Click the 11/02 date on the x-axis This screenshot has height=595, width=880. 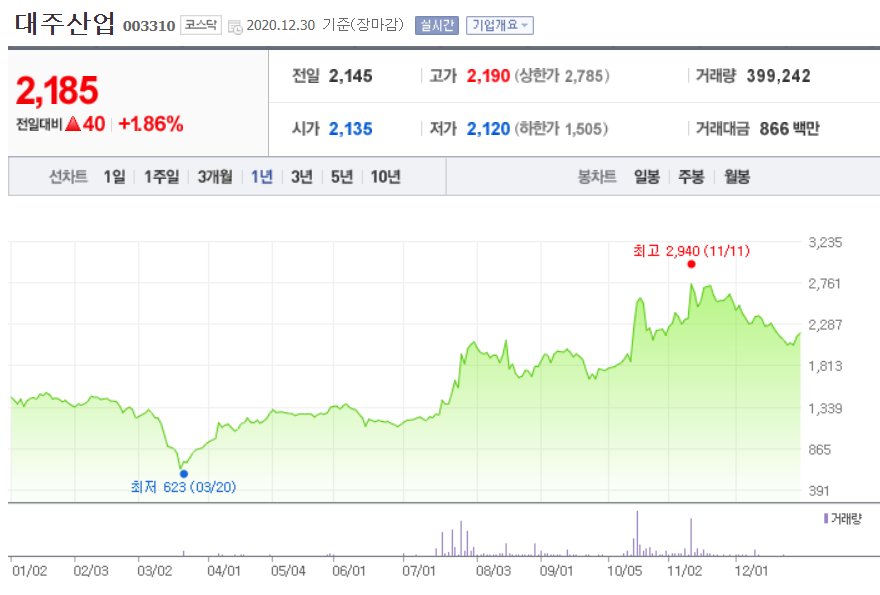(x=685, y=571)
